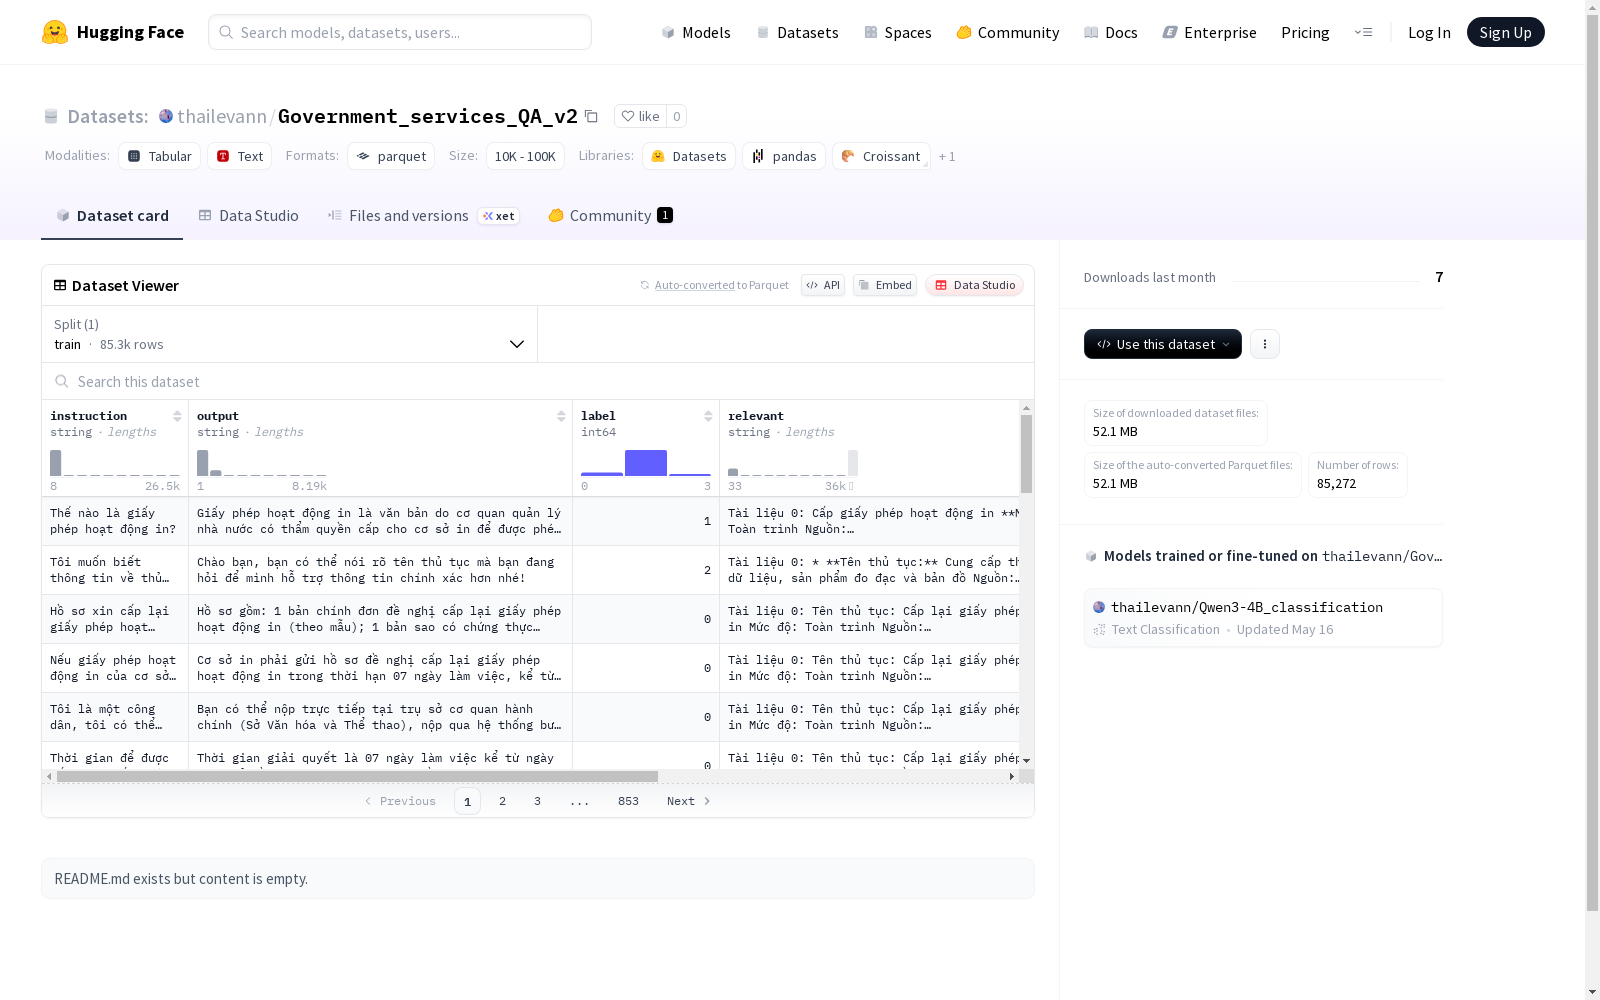Select the Croissant library tag
This screenshot has height=1000, width=1600.
881,156
